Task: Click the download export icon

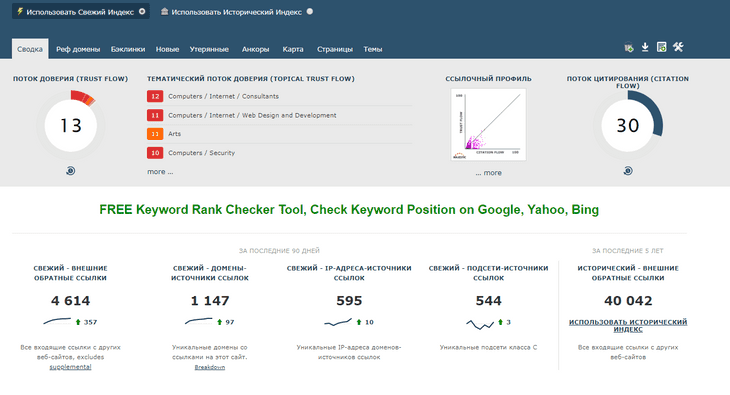Action: click(645, 47)
